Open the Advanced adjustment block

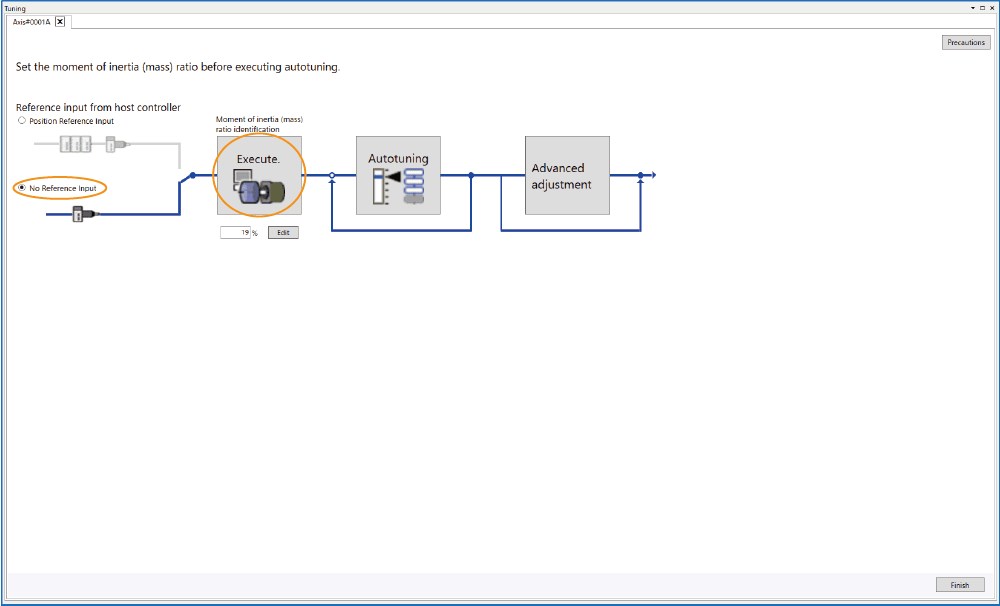[567, 175]
